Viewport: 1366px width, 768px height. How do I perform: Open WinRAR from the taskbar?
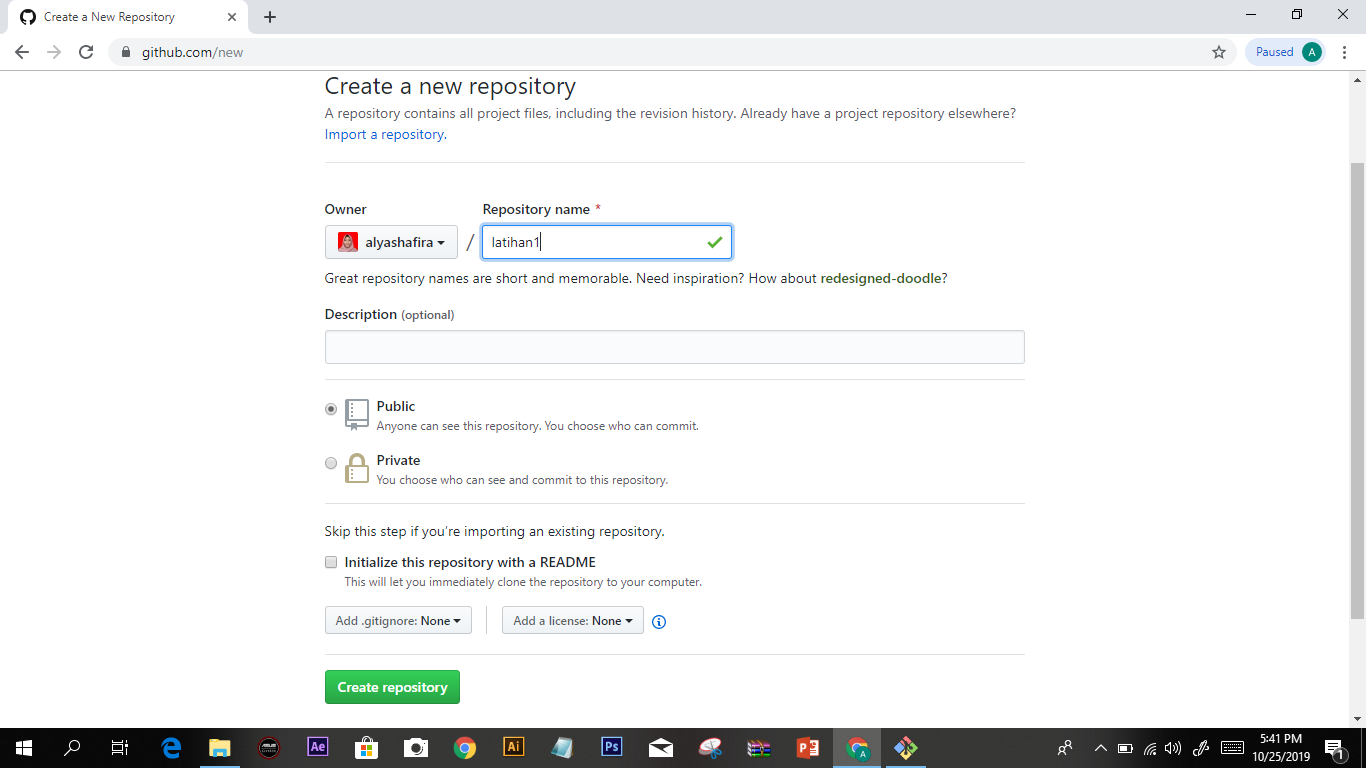[758, 747]
